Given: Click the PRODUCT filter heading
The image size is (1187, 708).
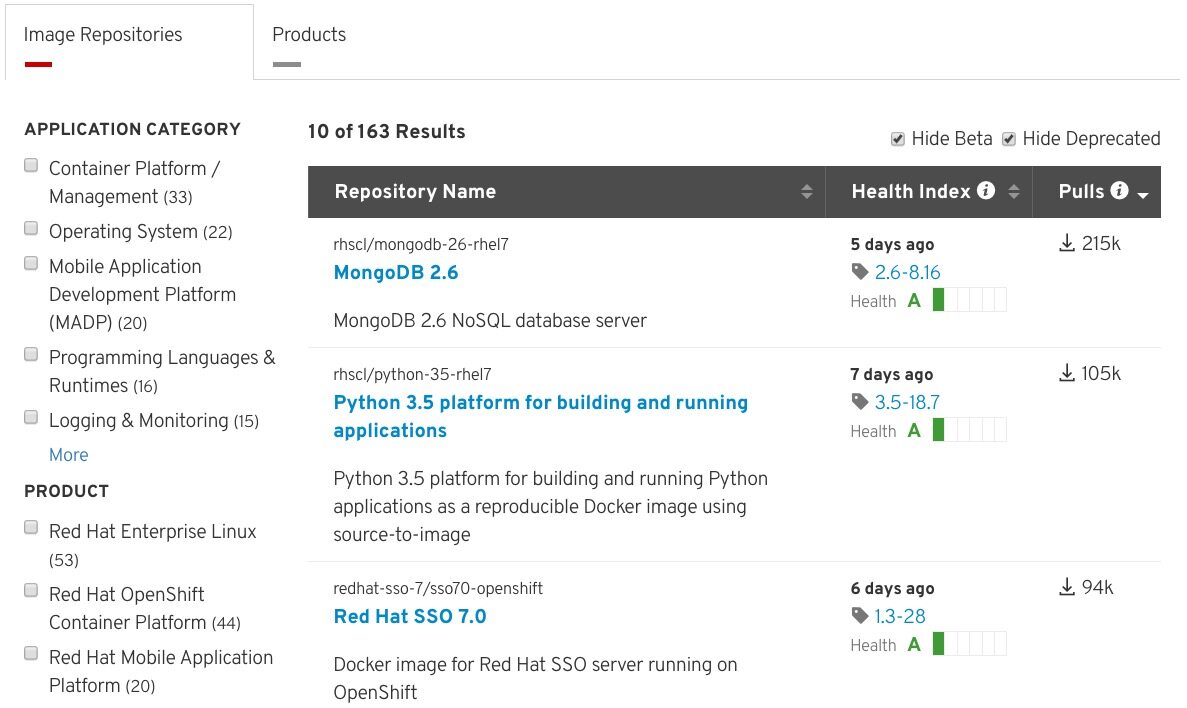Looking at the screenshot, I should point(67,491).
